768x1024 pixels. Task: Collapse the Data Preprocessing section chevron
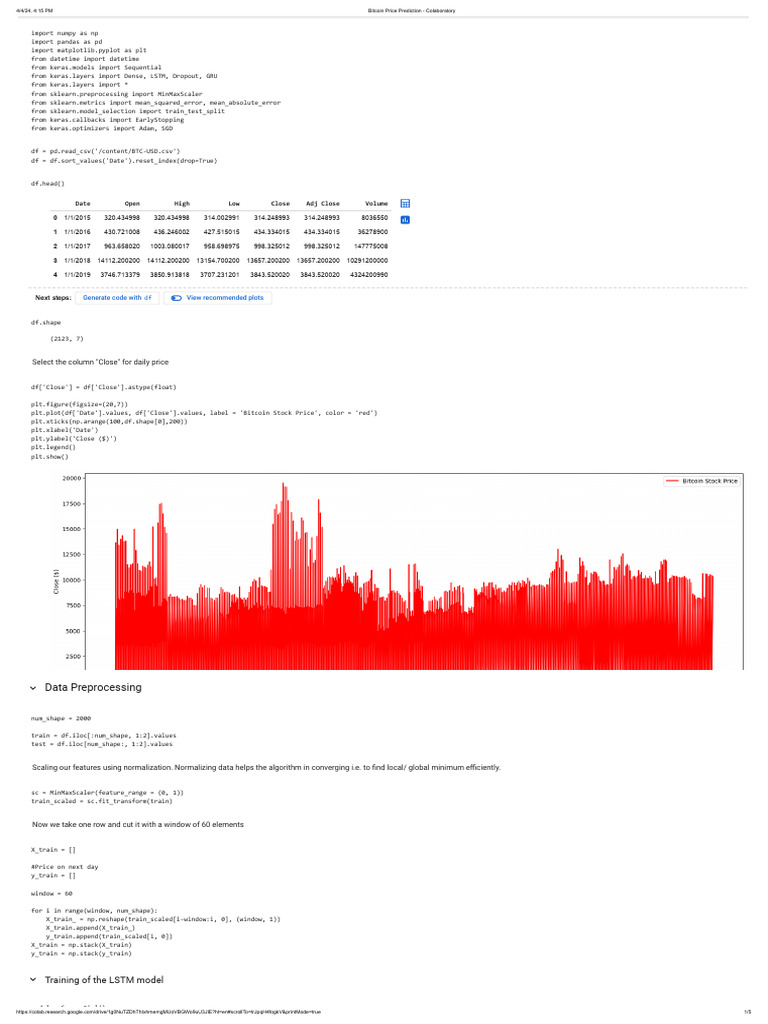(33, 688)
